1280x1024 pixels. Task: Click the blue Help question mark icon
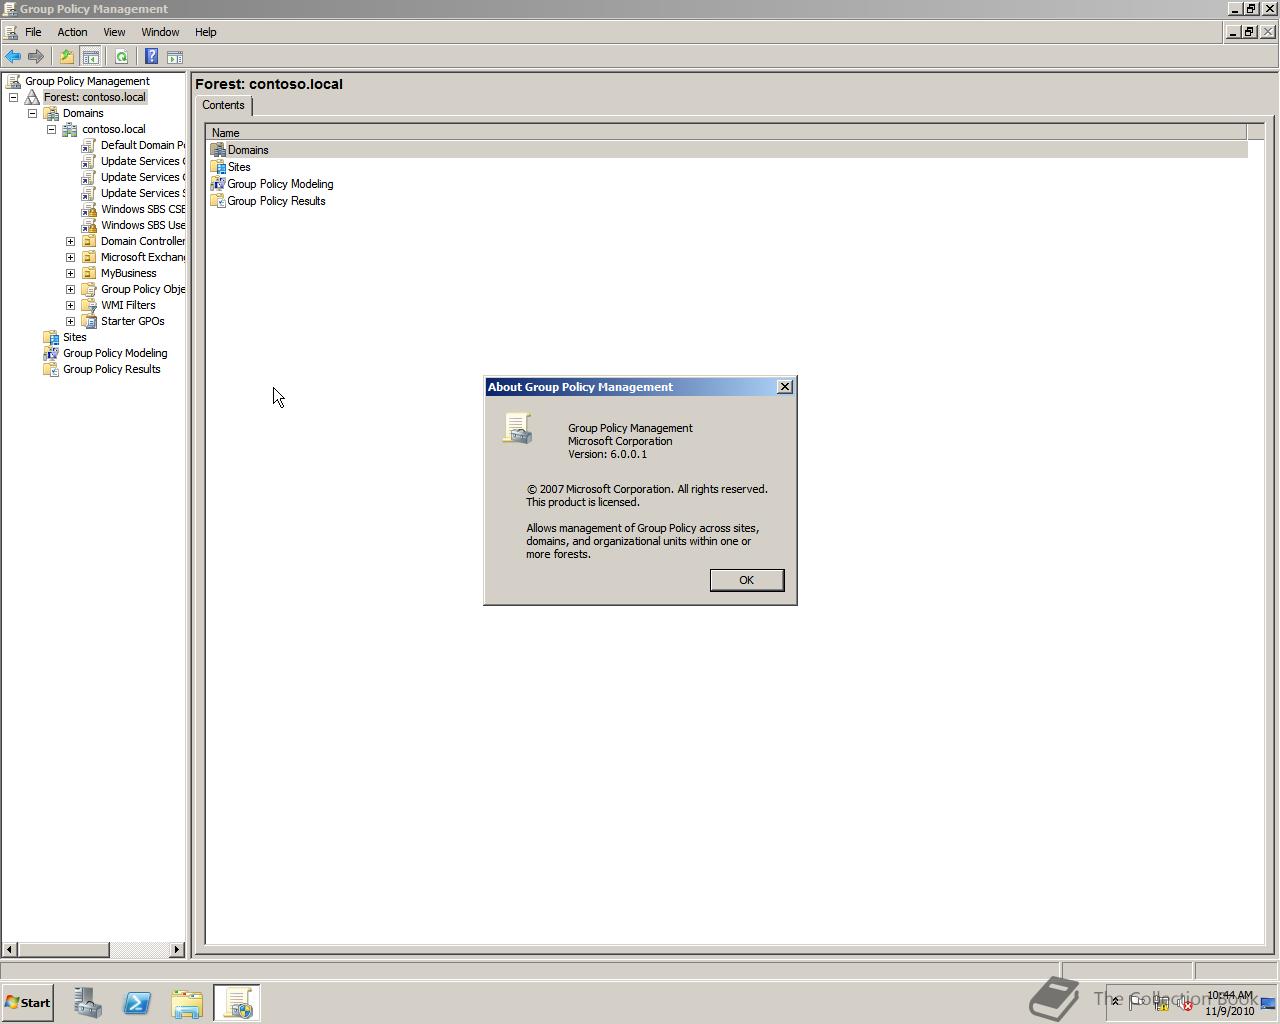tap(152, 57)
